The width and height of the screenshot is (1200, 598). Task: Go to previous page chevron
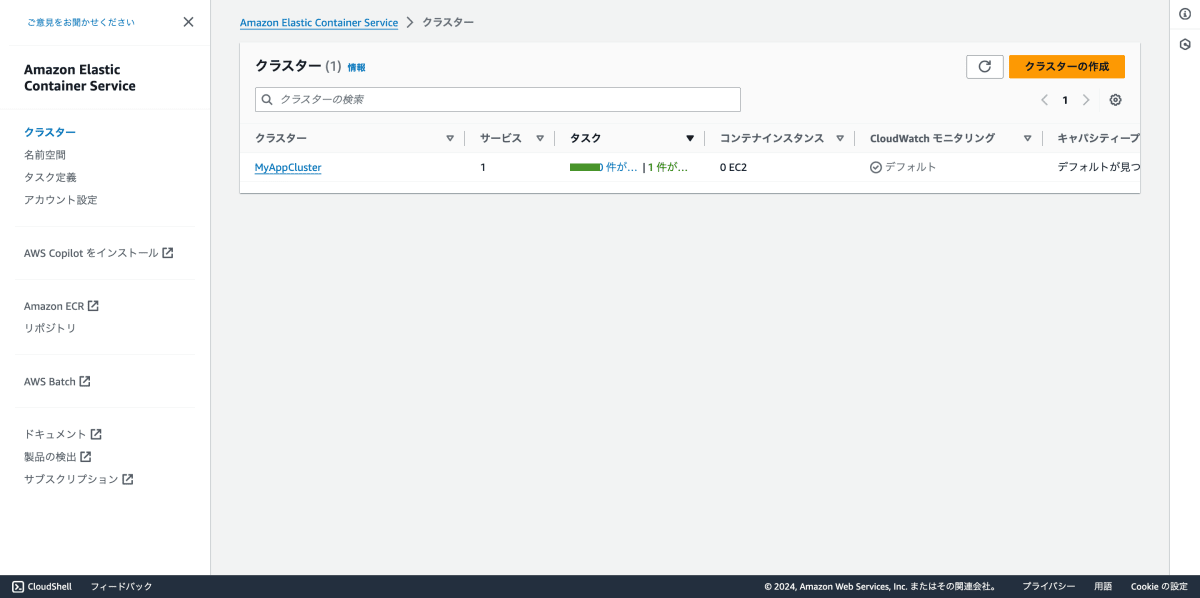1044,100
